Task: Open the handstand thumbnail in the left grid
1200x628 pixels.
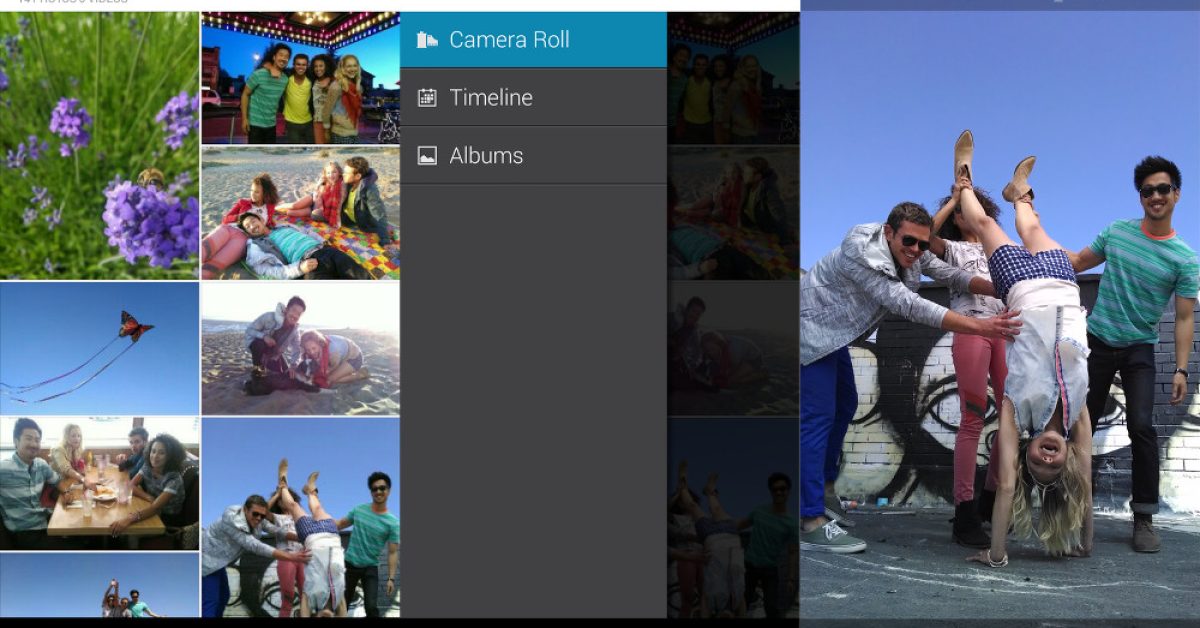Action: coord(300,517)
